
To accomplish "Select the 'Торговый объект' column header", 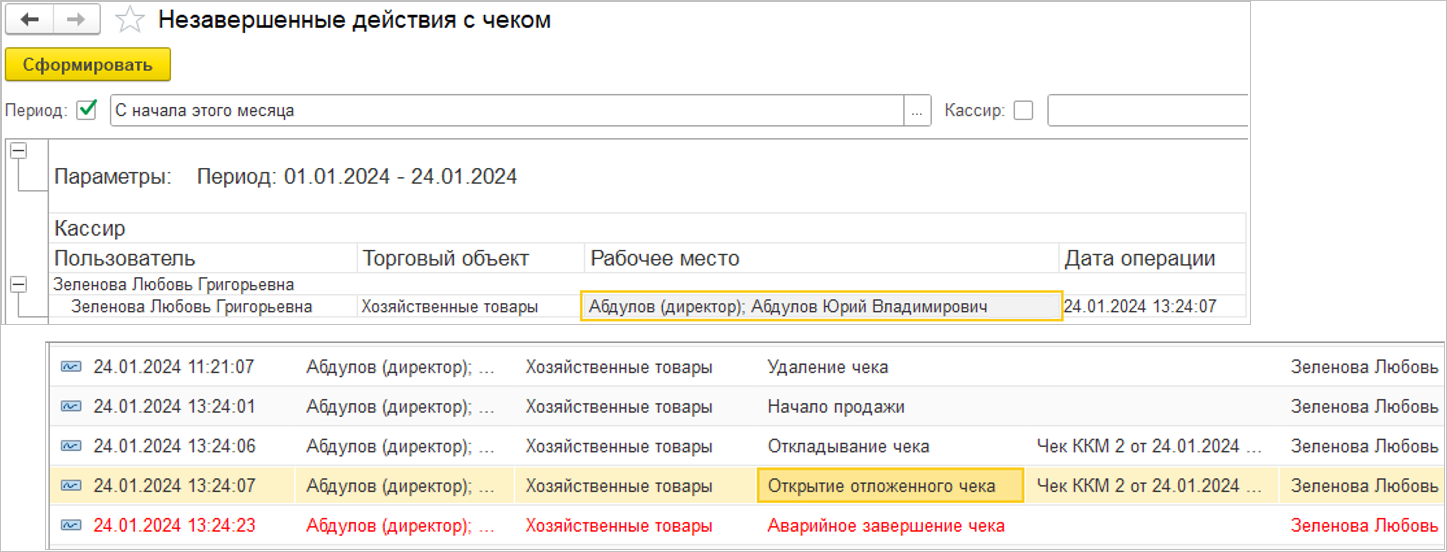I will pos(445,259).
